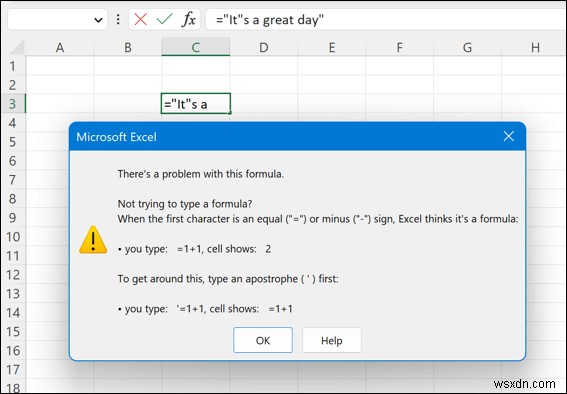
Task: Click the green Enter checkmark icon
Action: 165,19
